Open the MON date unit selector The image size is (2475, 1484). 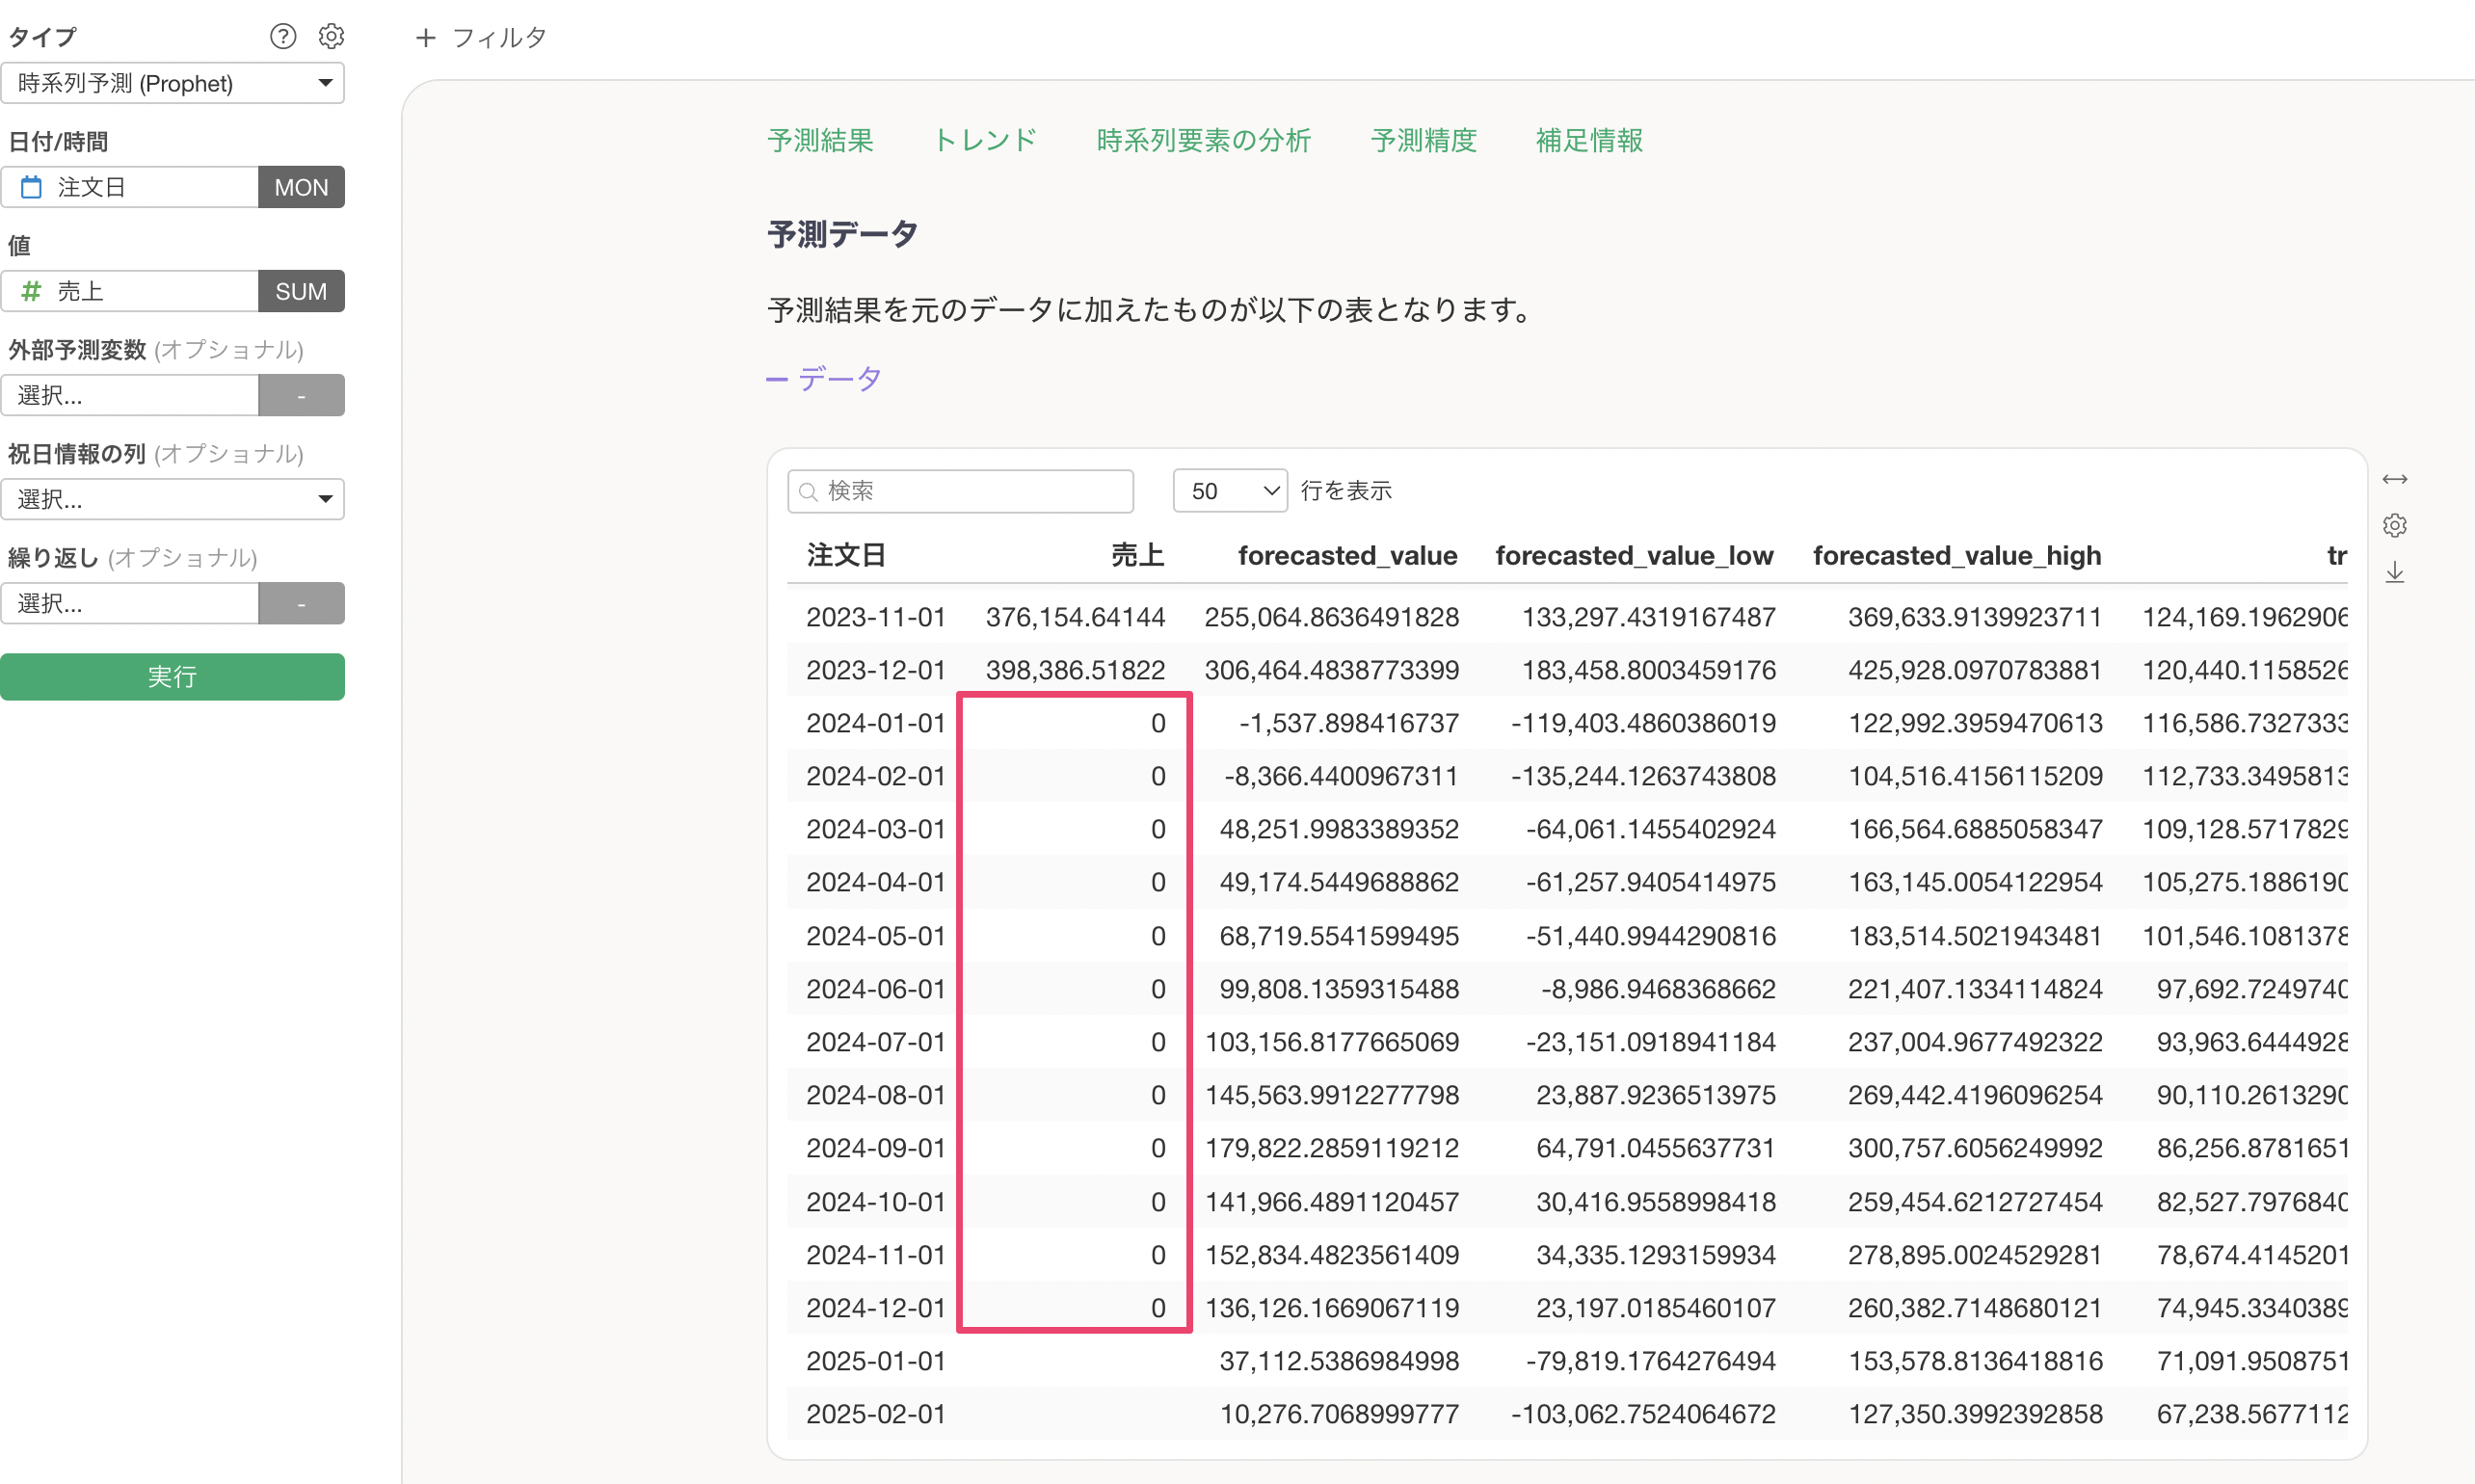click(x=301, y=187)
